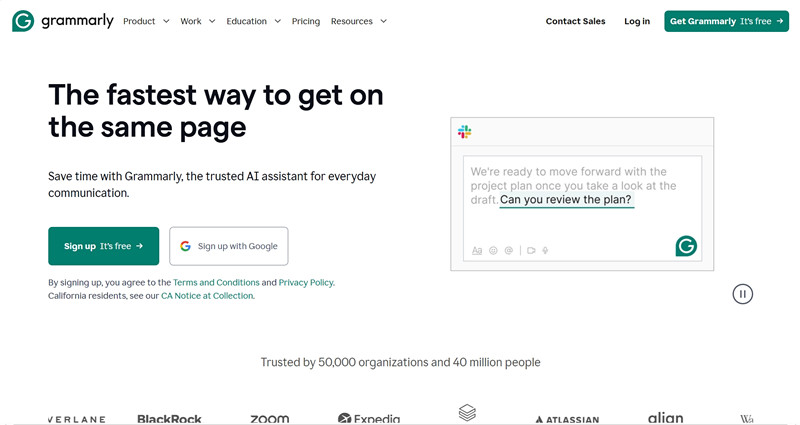
Task: Open the Product menu
Action: coord(139,21)
